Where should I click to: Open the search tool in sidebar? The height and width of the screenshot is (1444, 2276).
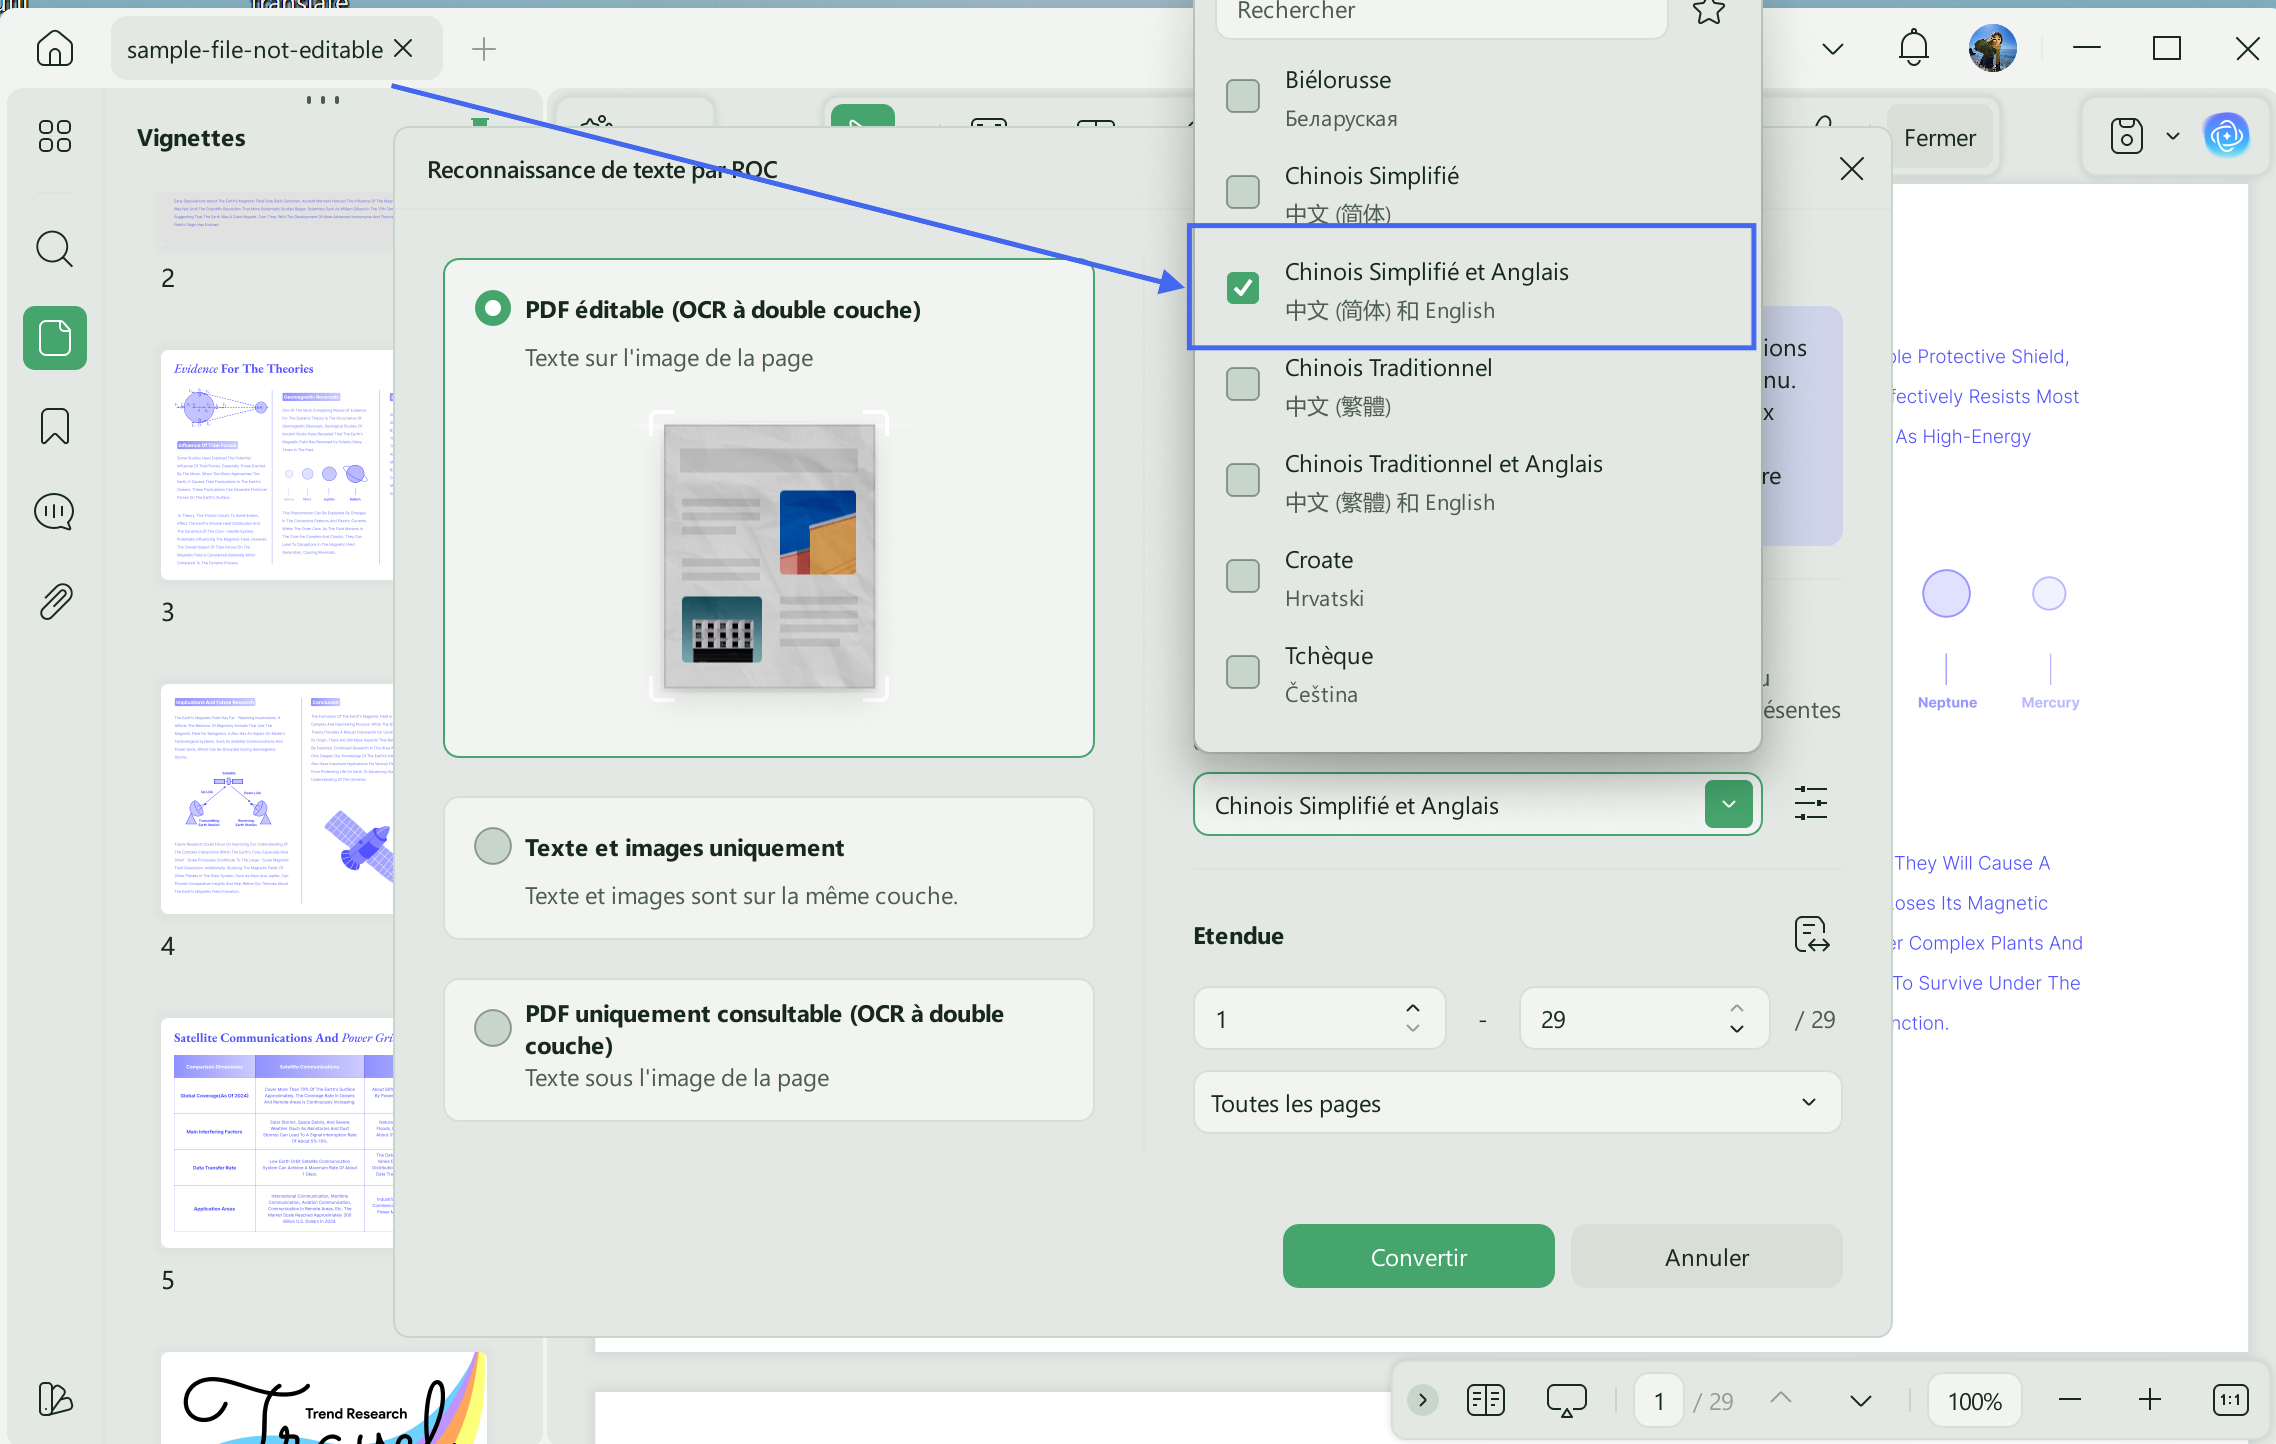(x=55, y=248)
